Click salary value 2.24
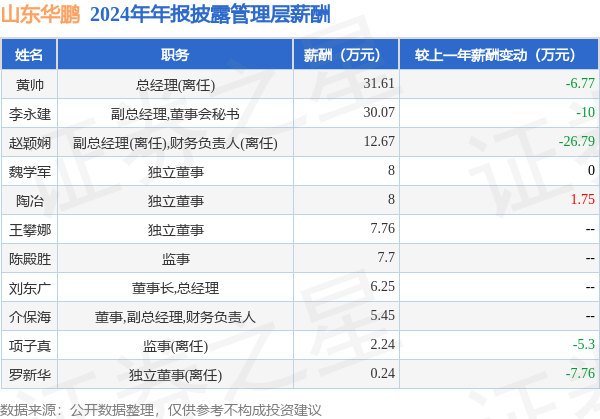 point(382,344)
